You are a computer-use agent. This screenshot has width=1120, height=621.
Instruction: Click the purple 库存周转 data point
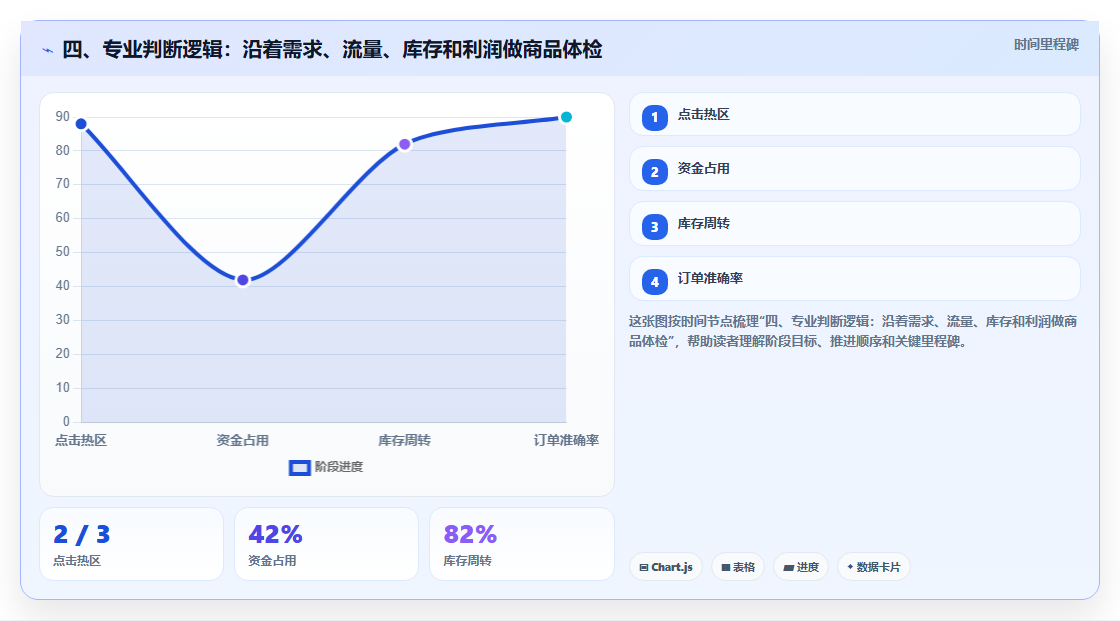[x=404, y=144]
